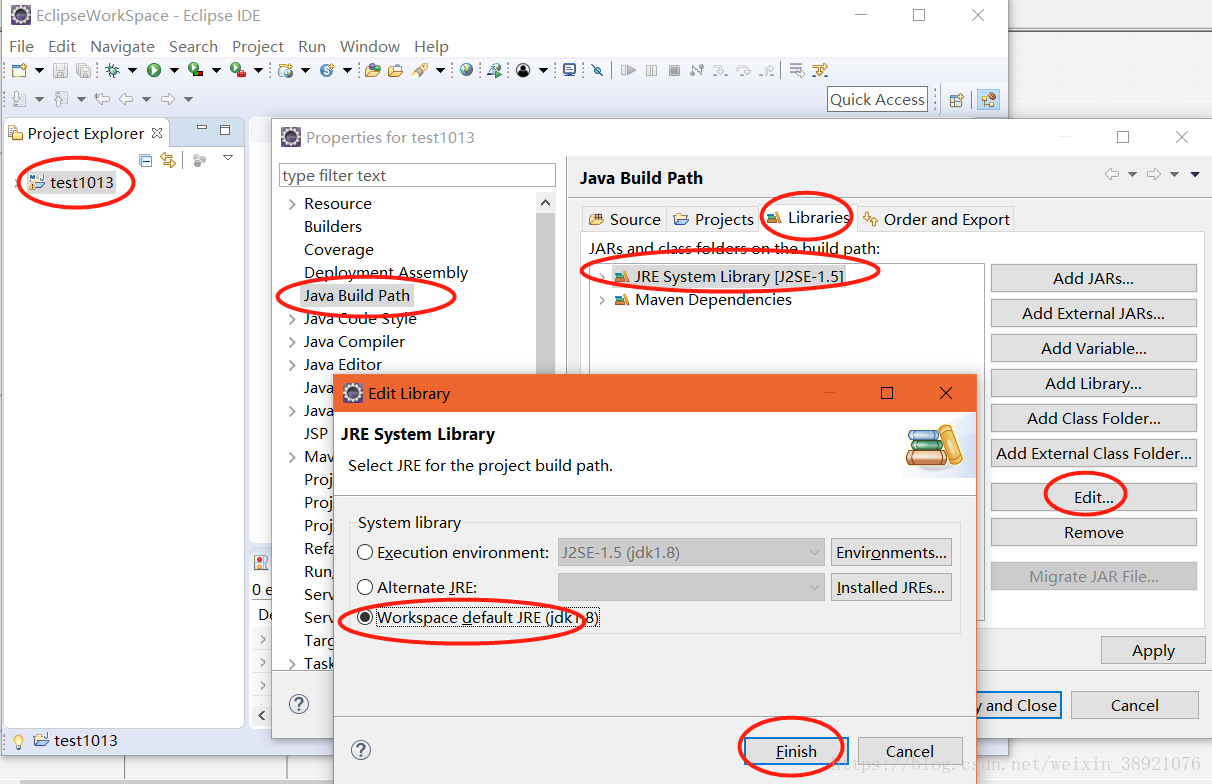Click the Coverage run toolbar icon
This screenshot has width=1212, height=784.
pos(196,70)
